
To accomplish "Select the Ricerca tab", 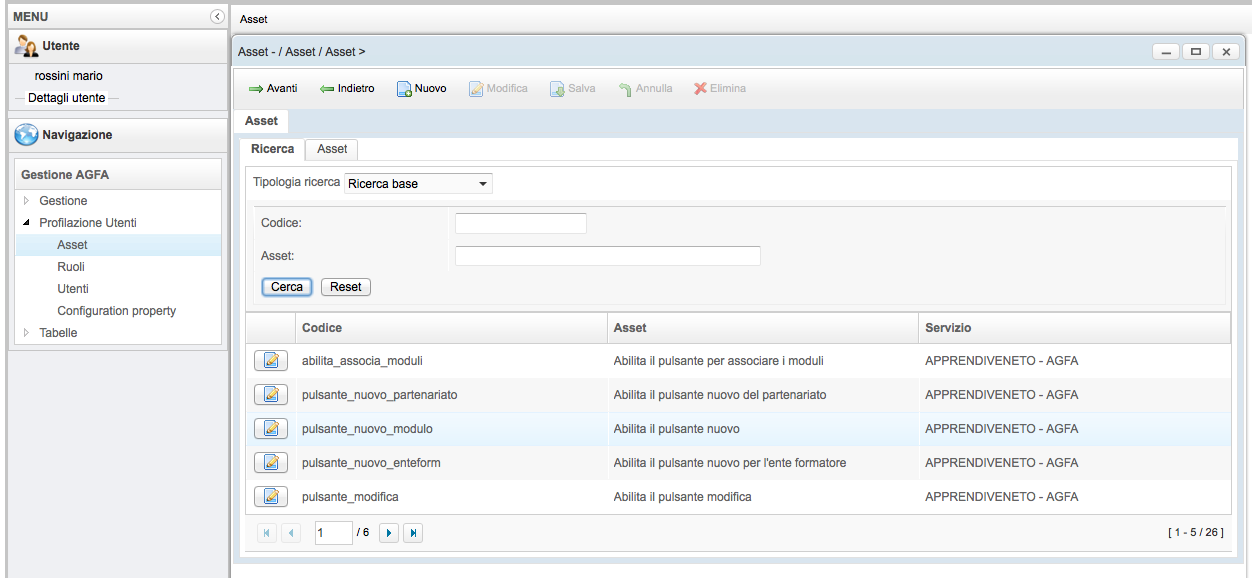I will click(272, 149).
